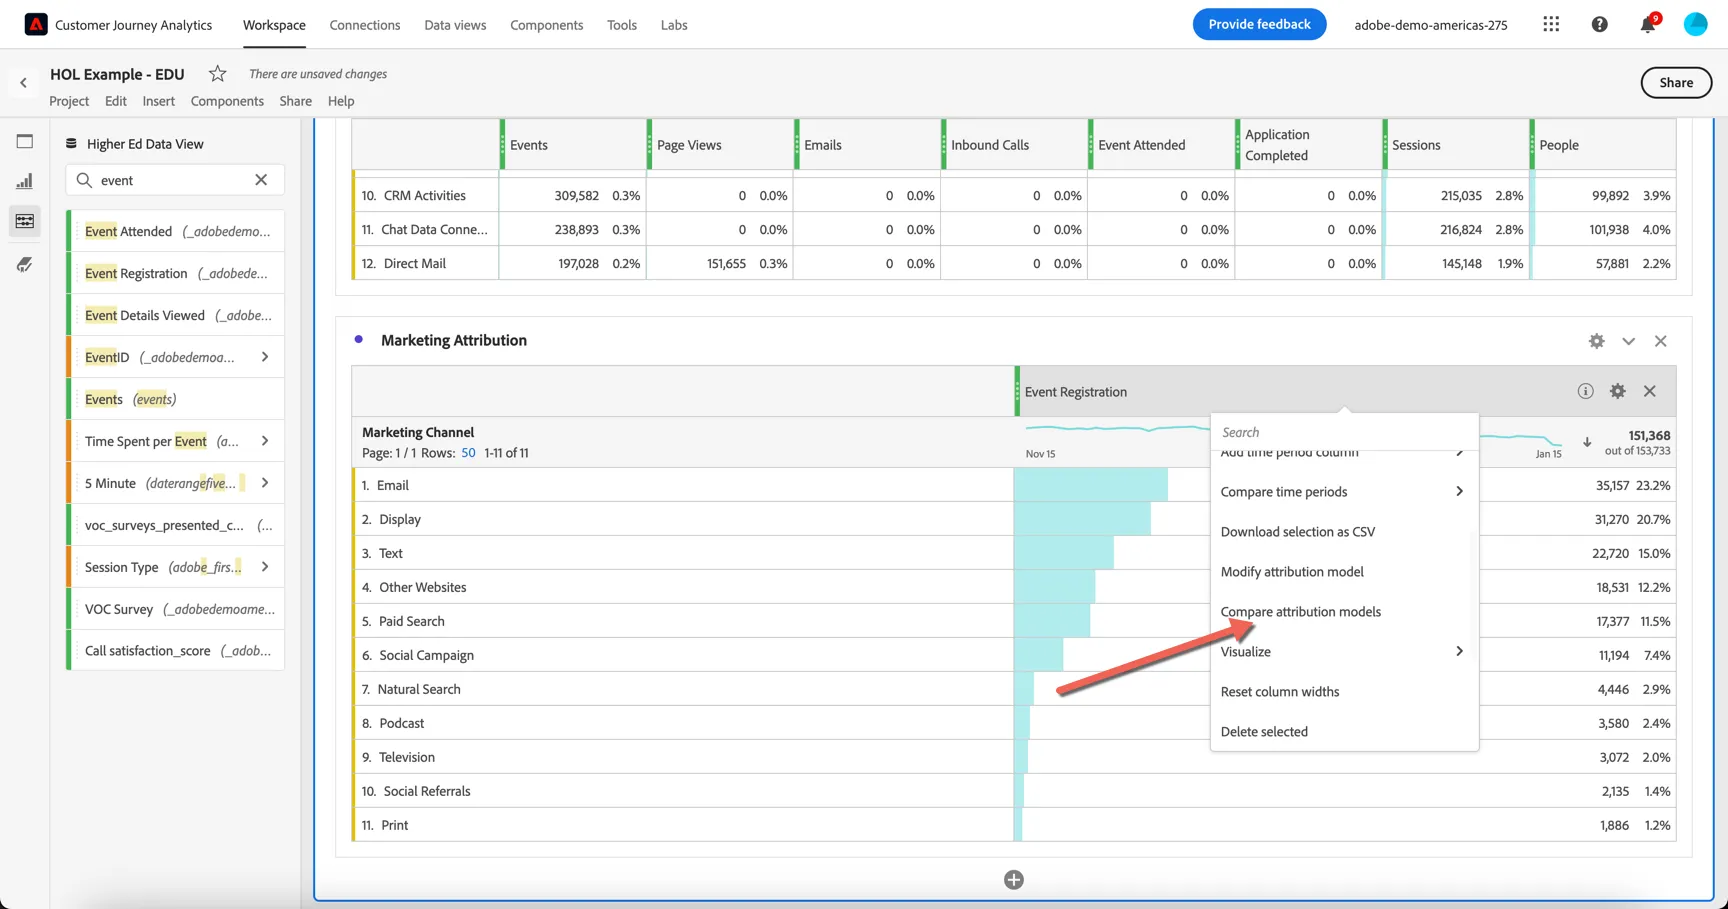Viewport: 1728px width, 909px height.
Task: Expand the Session Type dimension chevron
Action: coord(265,567)
